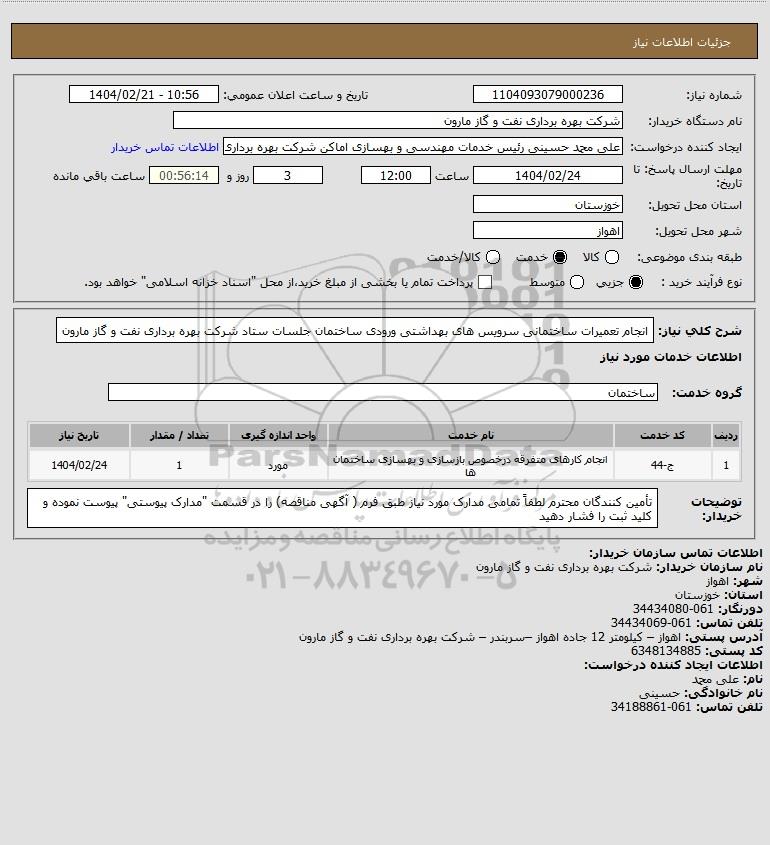Click the delivery city field اهواز
Screen dimensions: 770x845
547,231
